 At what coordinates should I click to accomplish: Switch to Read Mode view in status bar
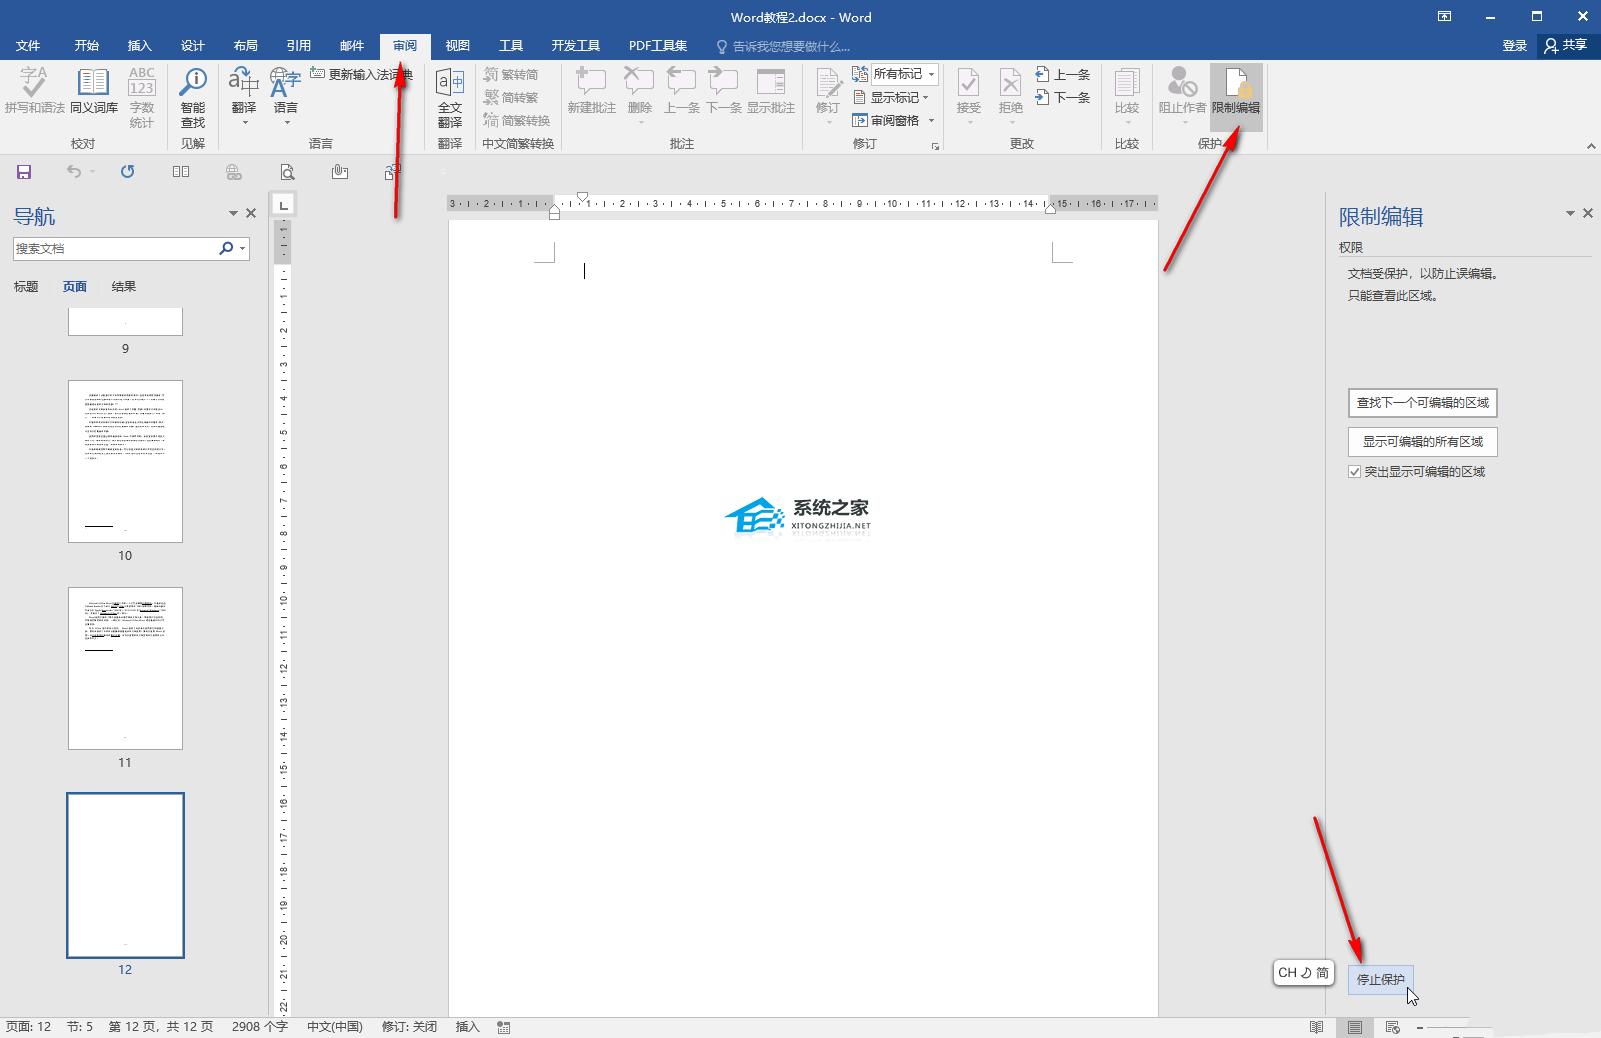point(1316,1027)
